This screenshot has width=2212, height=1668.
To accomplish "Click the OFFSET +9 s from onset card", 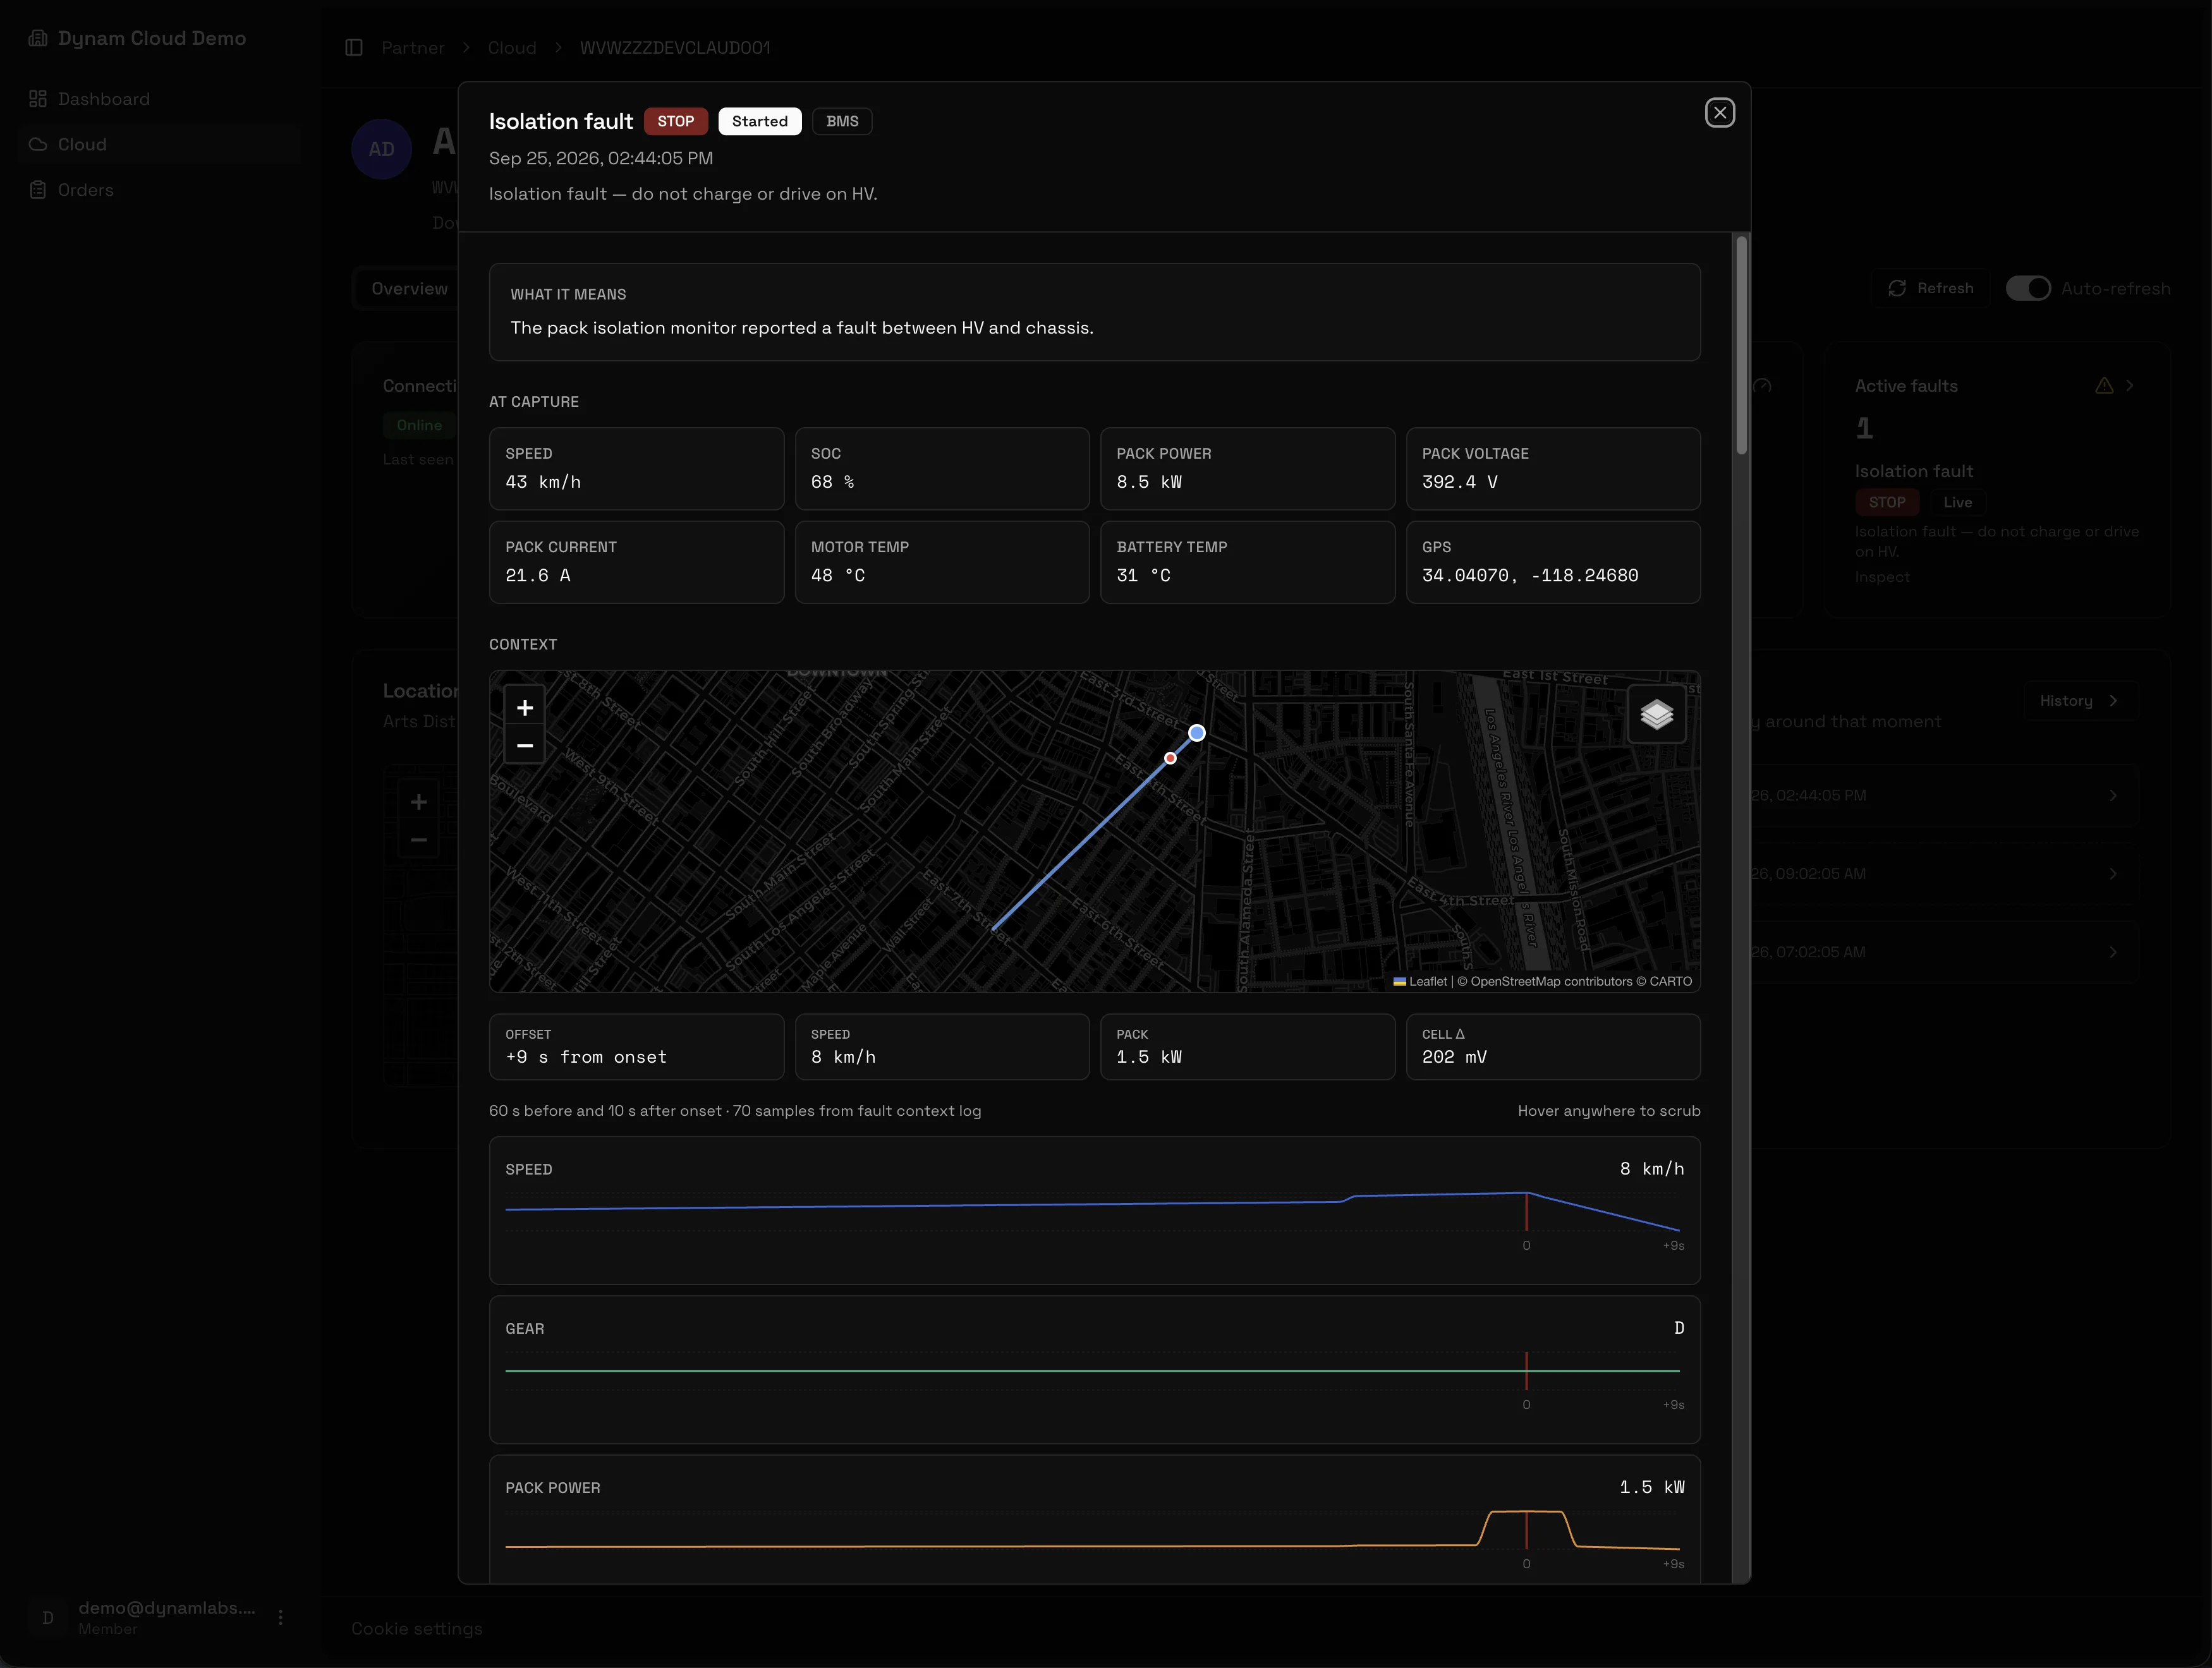I will tap(636, 1047).
